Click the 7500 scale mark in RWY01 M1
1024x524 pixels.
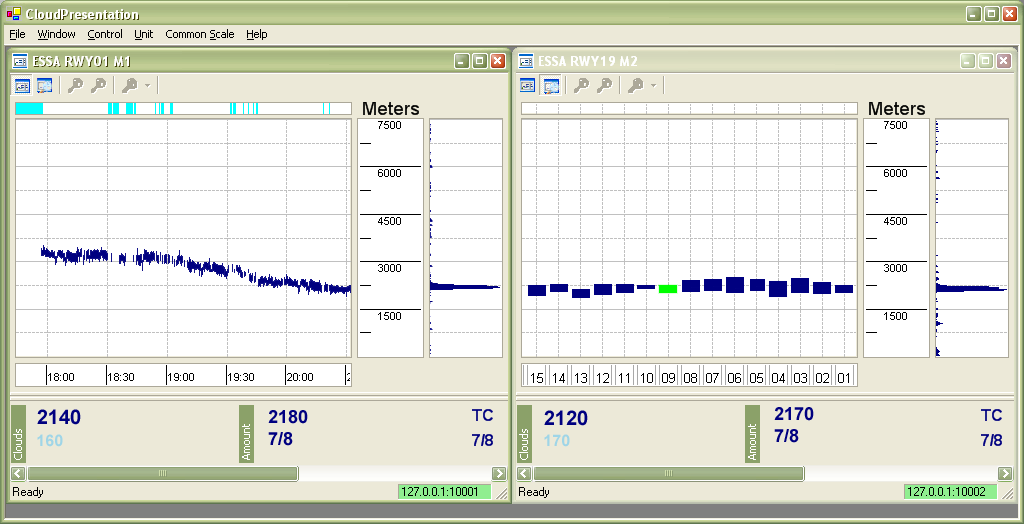pyautogui.click(x=391, y=125)
